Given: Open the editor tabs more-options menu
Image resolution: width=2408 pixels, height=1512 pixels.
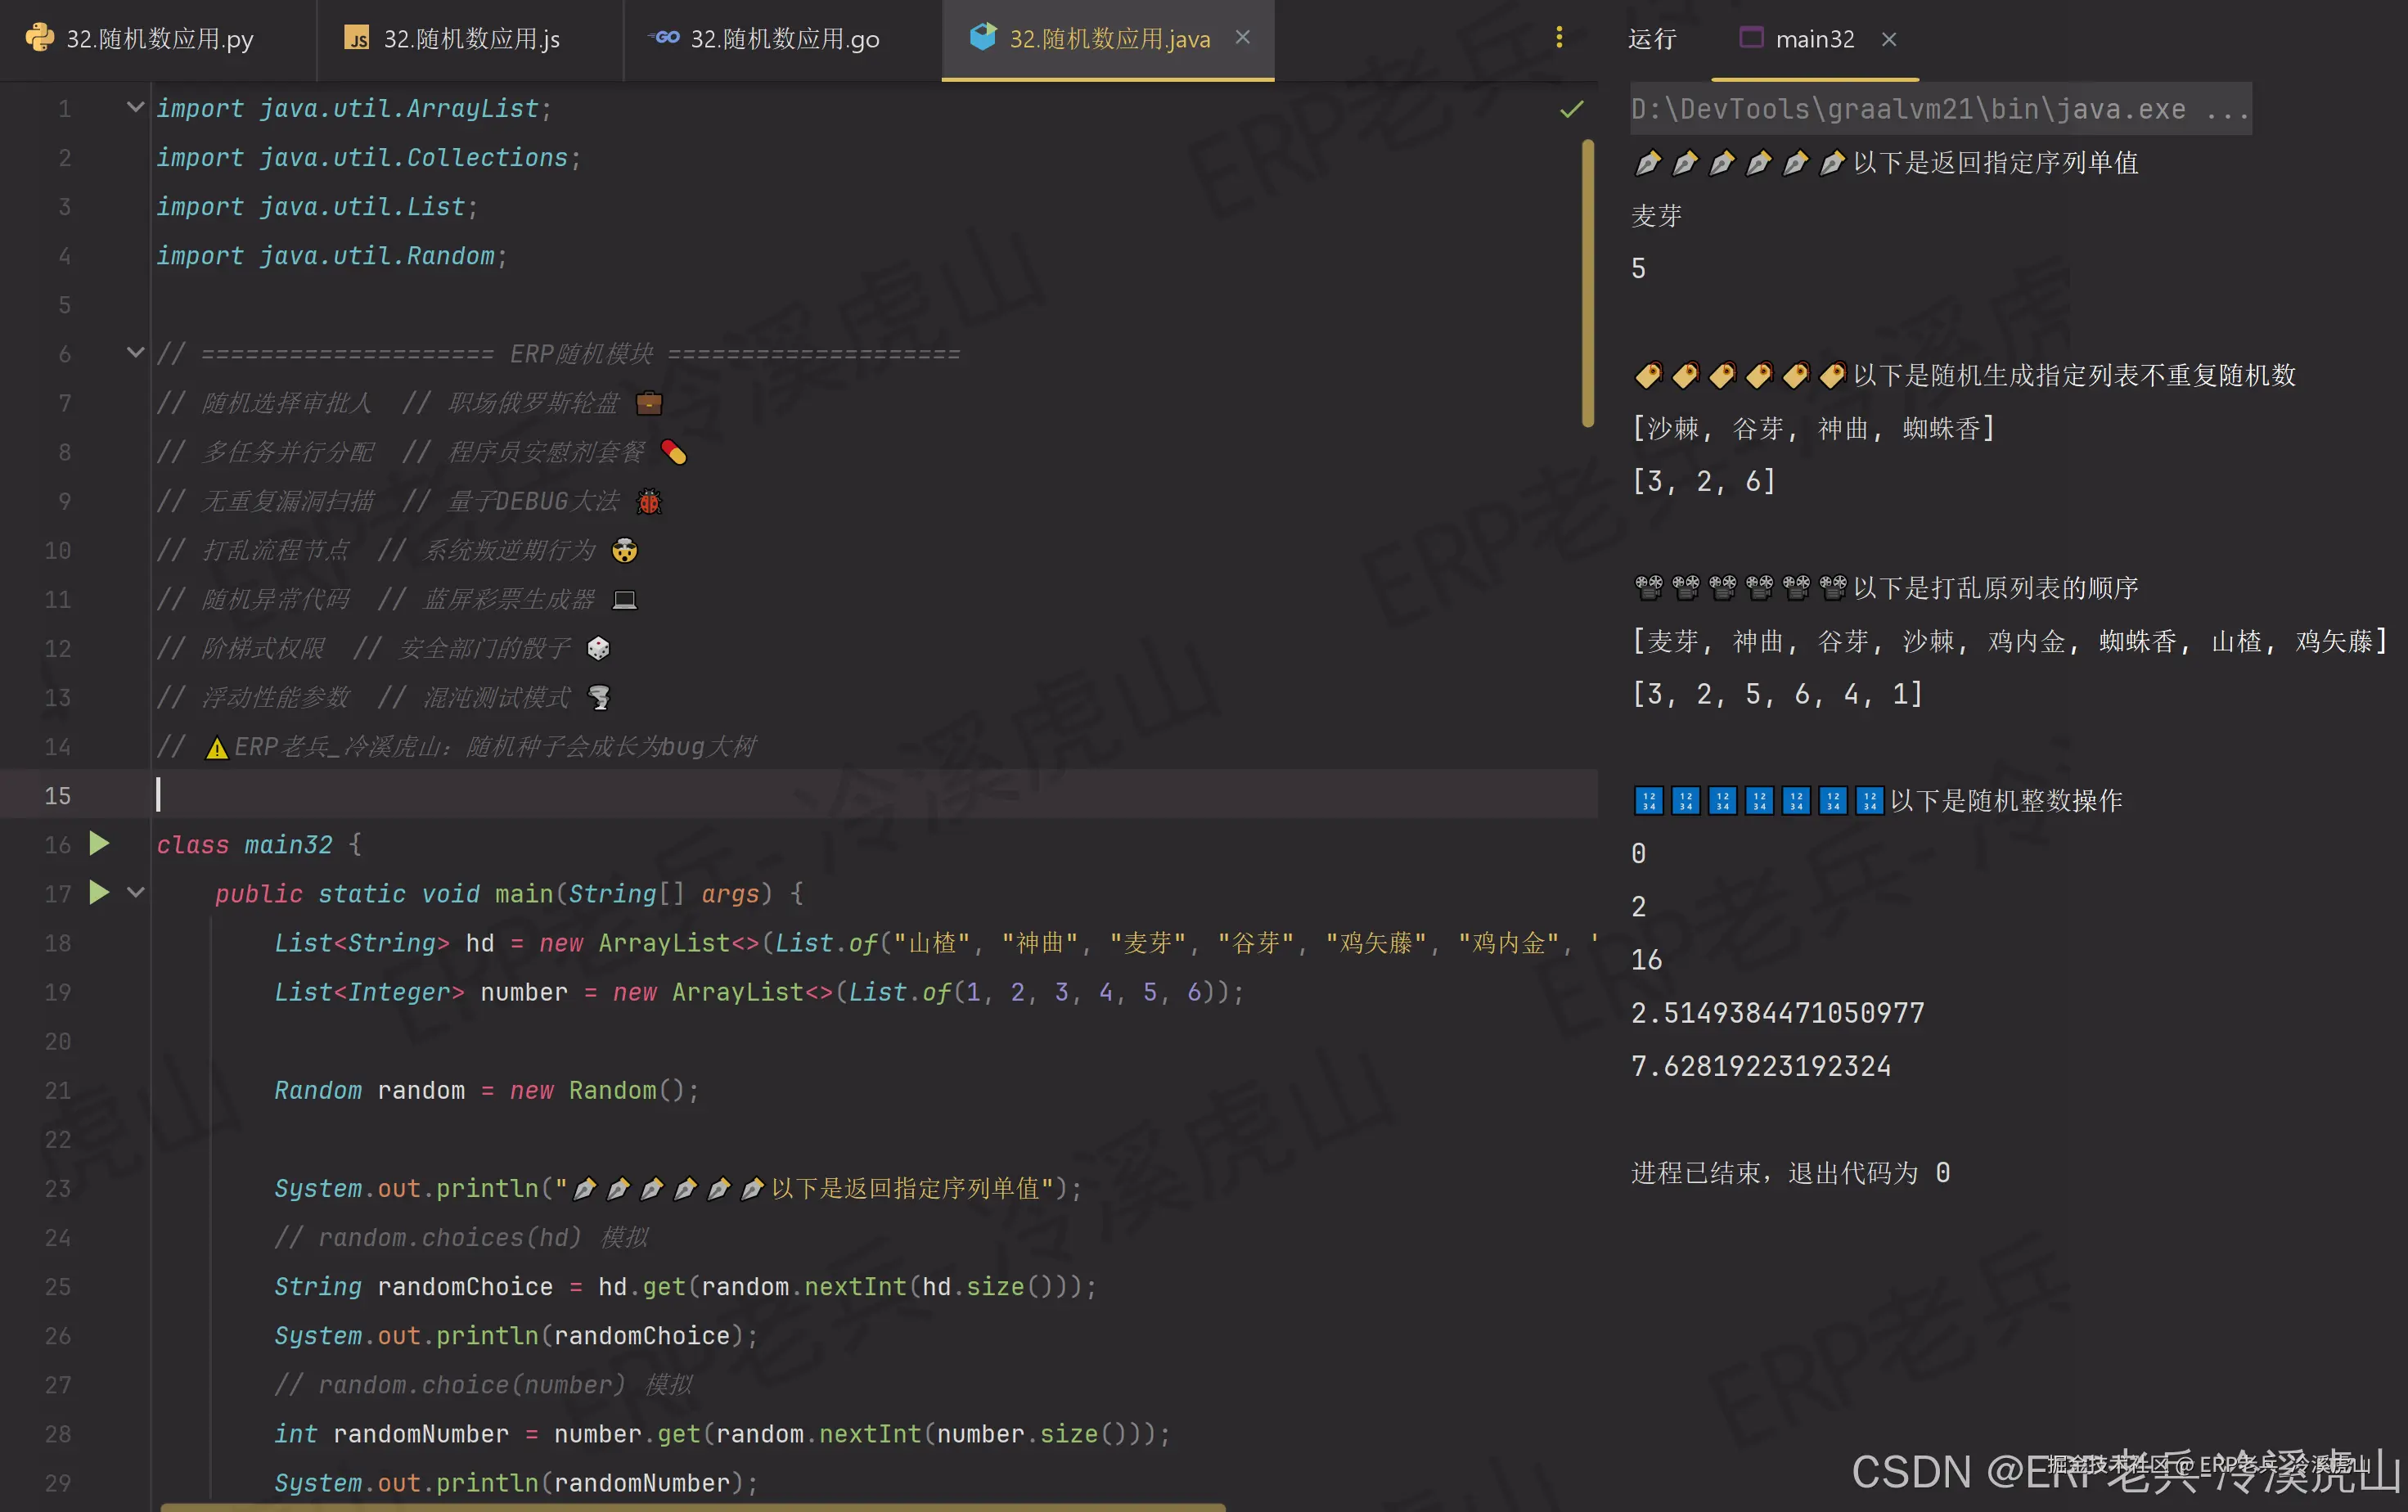Looking at the screenshot, I should [x=1558, y=37].
